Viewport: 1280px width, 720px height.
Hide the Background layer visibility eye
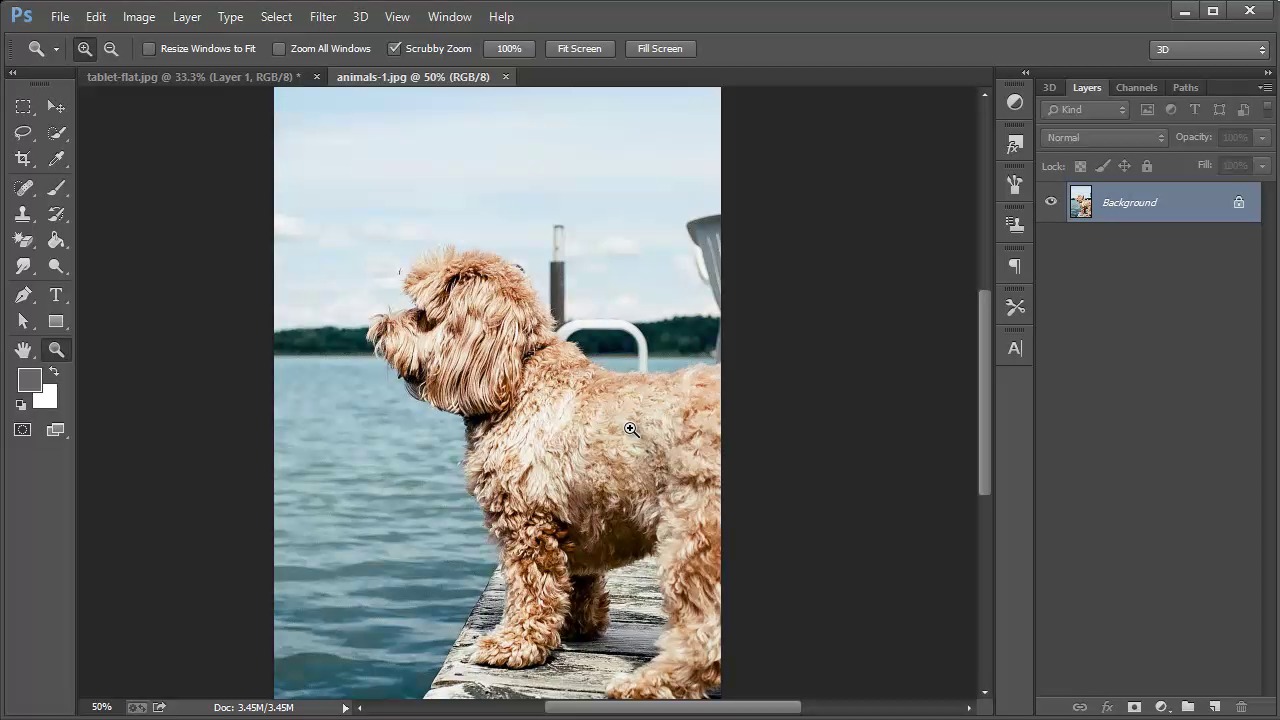point(1050,202)
